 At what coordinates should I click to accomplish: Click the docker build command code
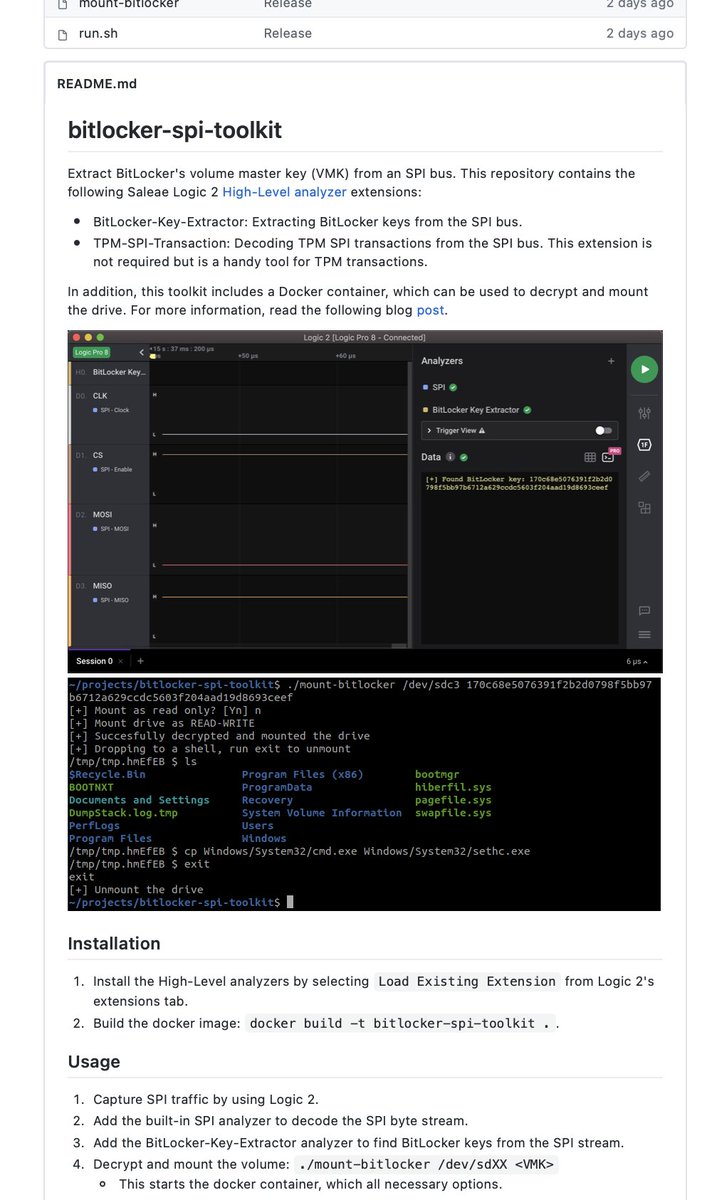[398, 1023]
